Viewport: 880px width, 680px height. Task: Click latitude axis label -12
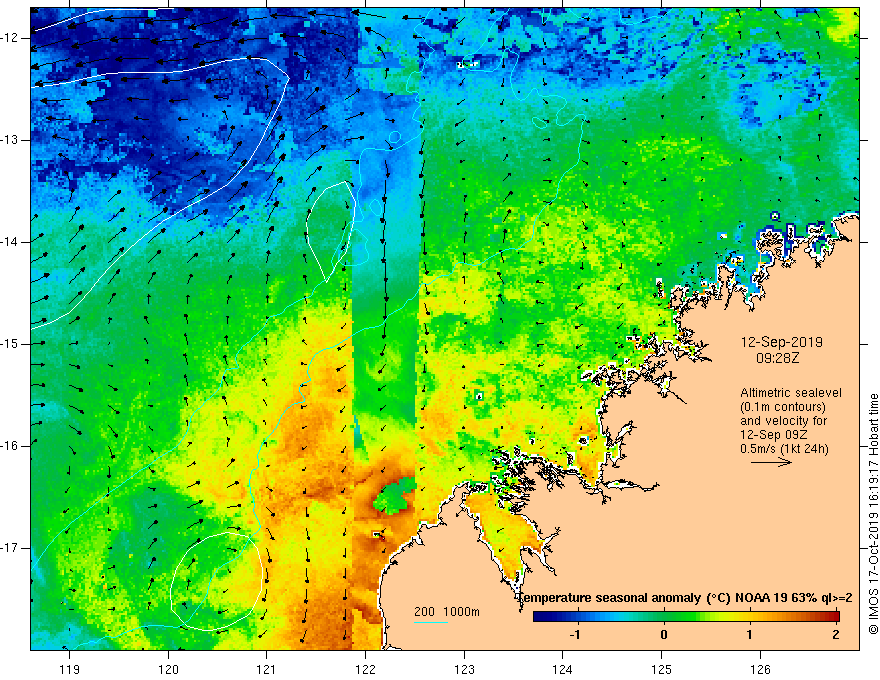click(11, 38)
